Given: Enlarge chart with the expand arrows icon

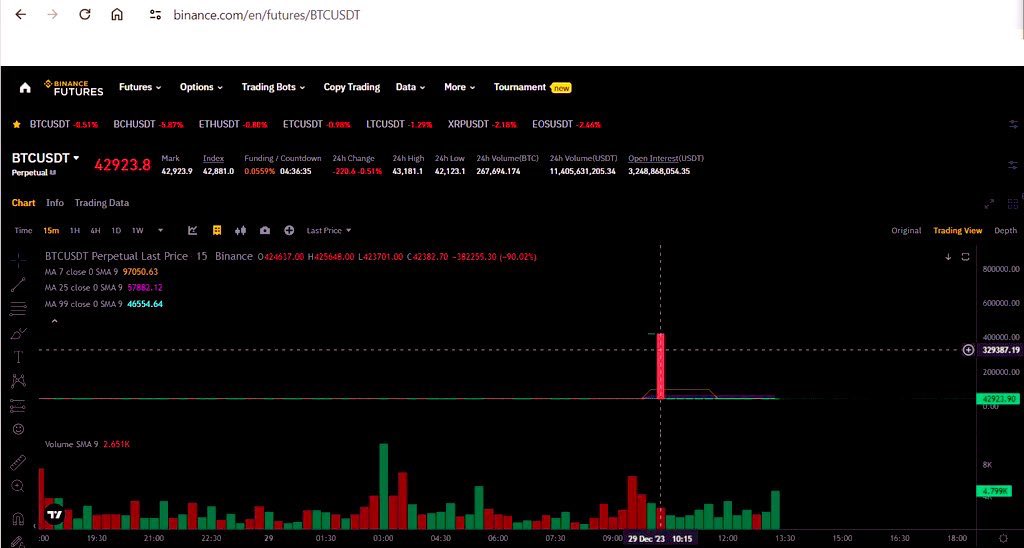Looking at the screenshot, I should 989,204.
